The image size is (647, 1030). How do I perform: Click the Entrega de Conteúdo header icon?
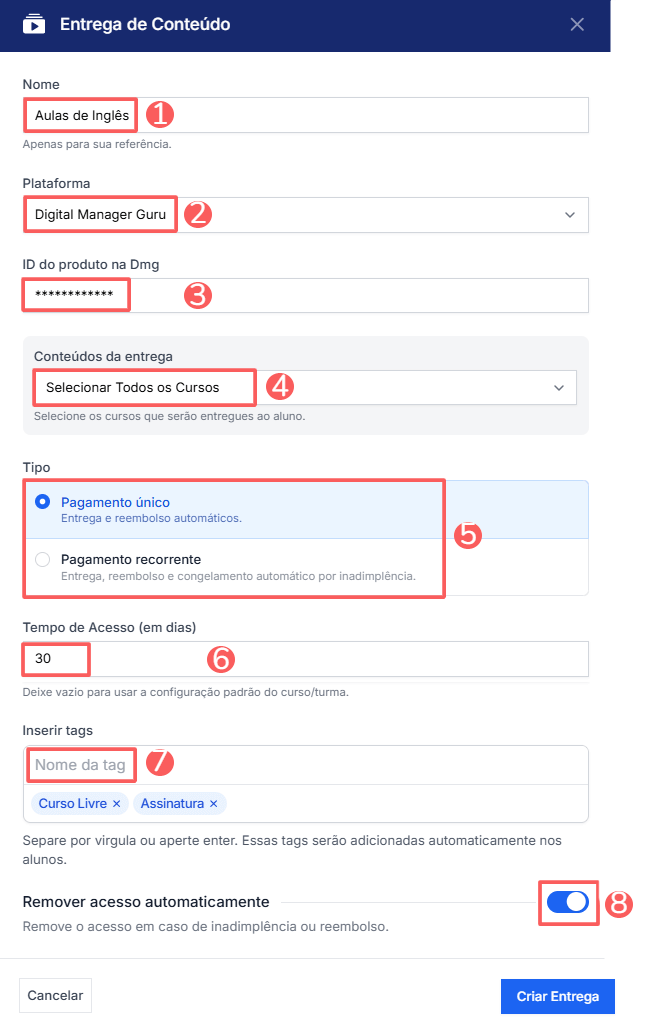click(34, 24)
